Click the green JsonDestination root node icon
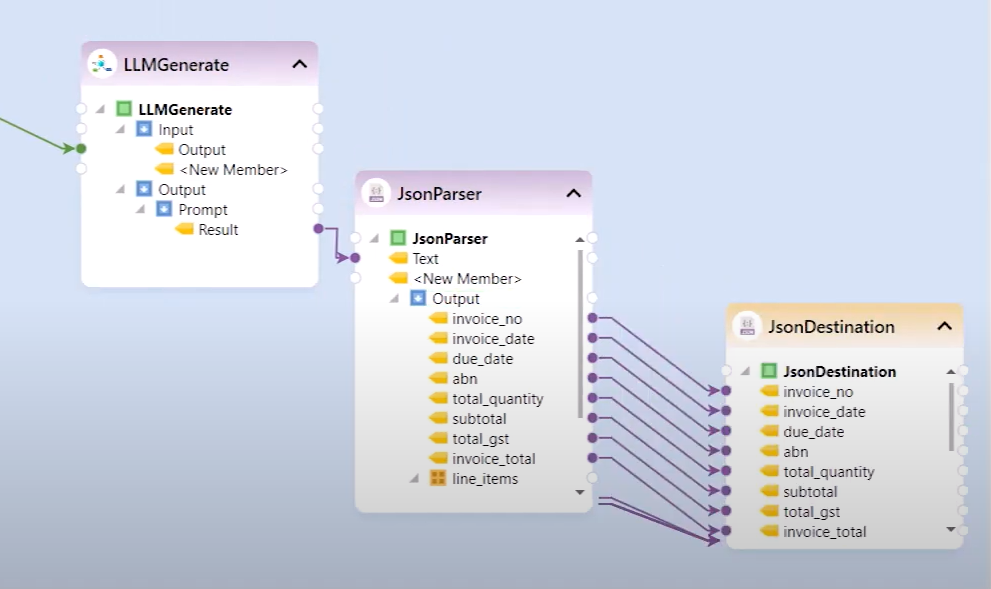The height and width of the screenshot is (589, 991). pyautogui.click(x=769, y=371)
